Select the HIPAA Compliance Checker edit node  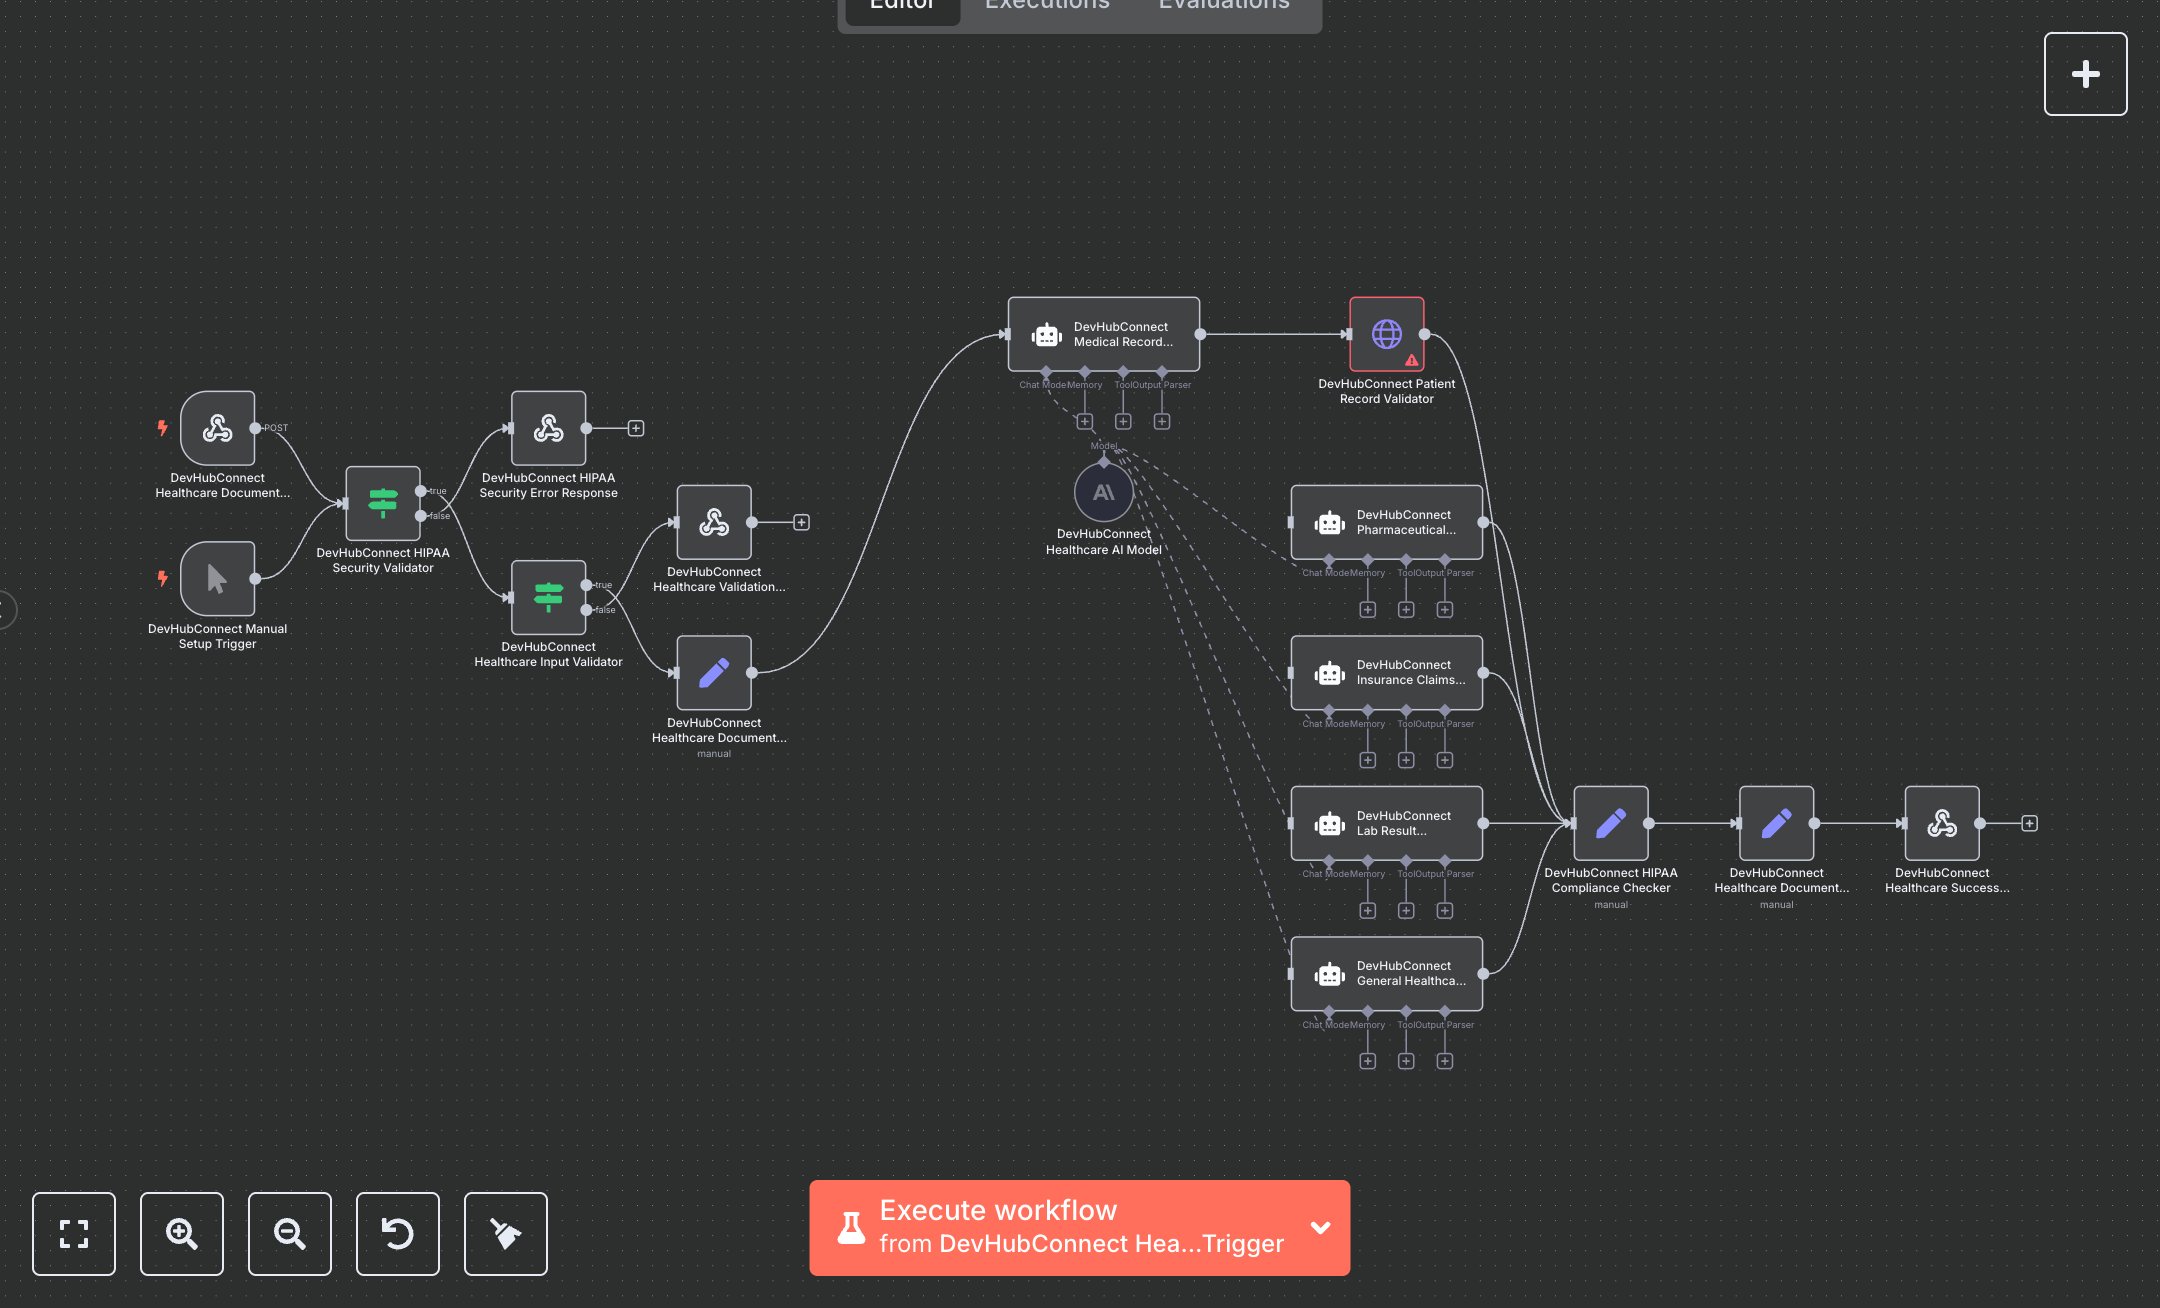click(1610, 823)
